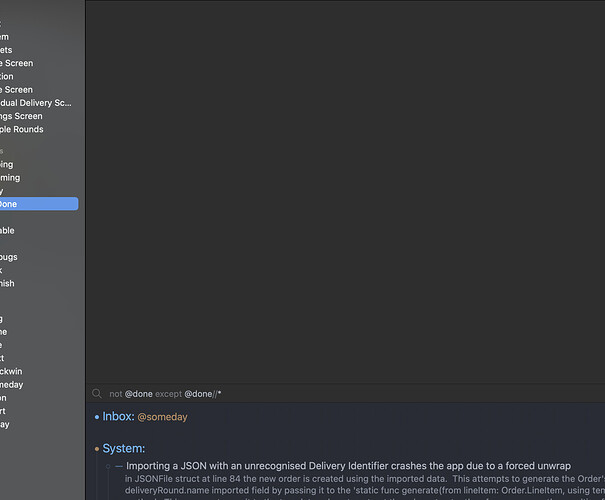Click the search magnifier icon
The image size is (605, 500).
96,394
